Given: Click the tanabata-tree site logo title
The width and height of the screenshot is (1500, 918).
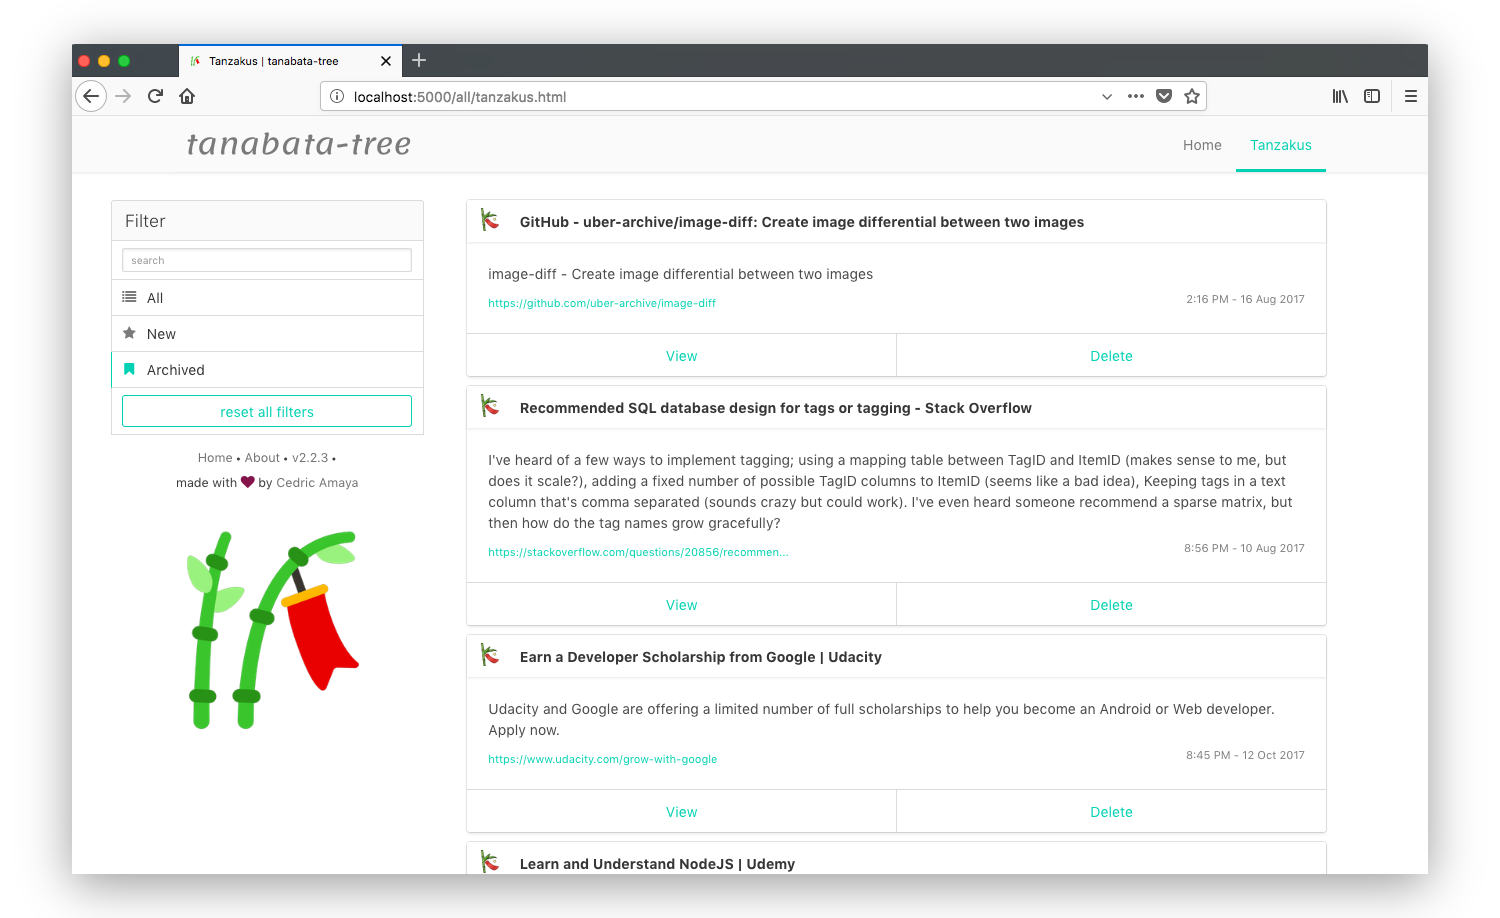Looking at the screenshot, I should 299,144.
